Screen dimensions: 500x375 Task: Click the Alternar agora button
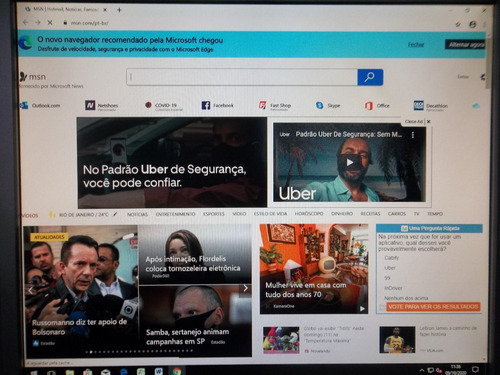click(465, 44)
